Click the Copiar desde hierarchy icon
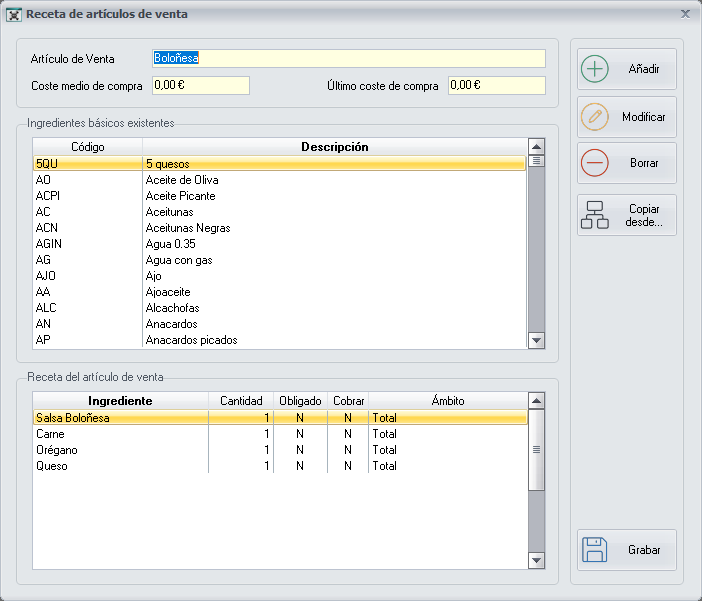 click(x=595, y=215)
